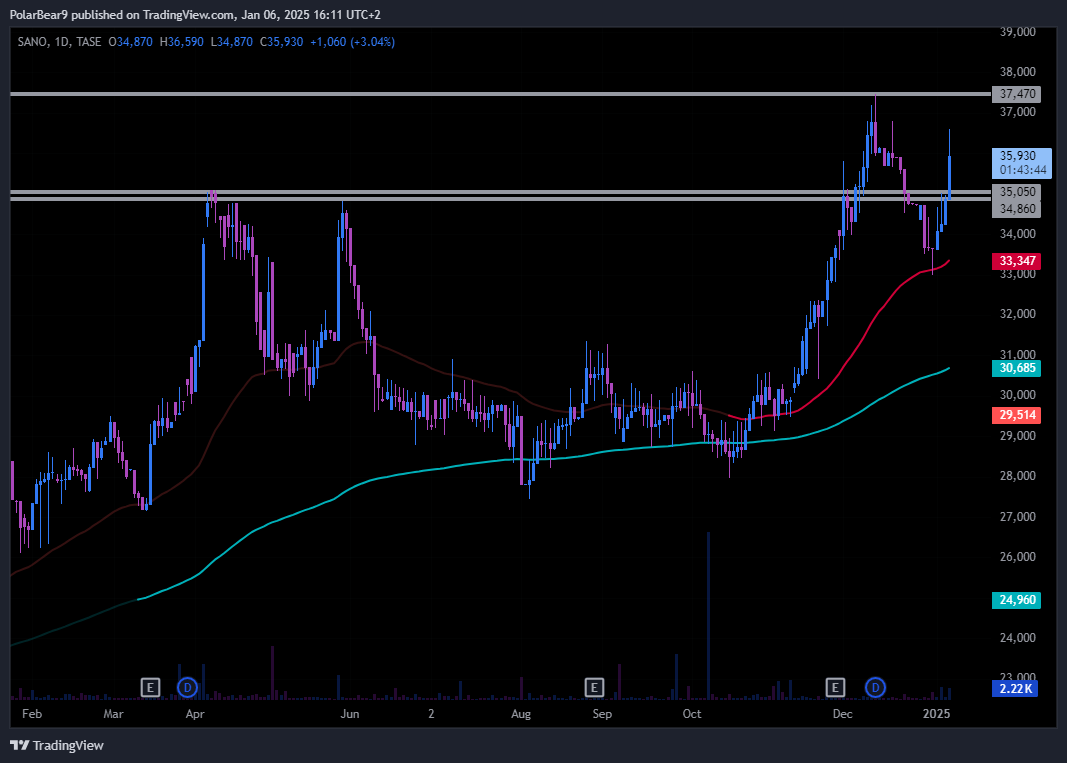Click the Mar label on time axis

point(114,714)
